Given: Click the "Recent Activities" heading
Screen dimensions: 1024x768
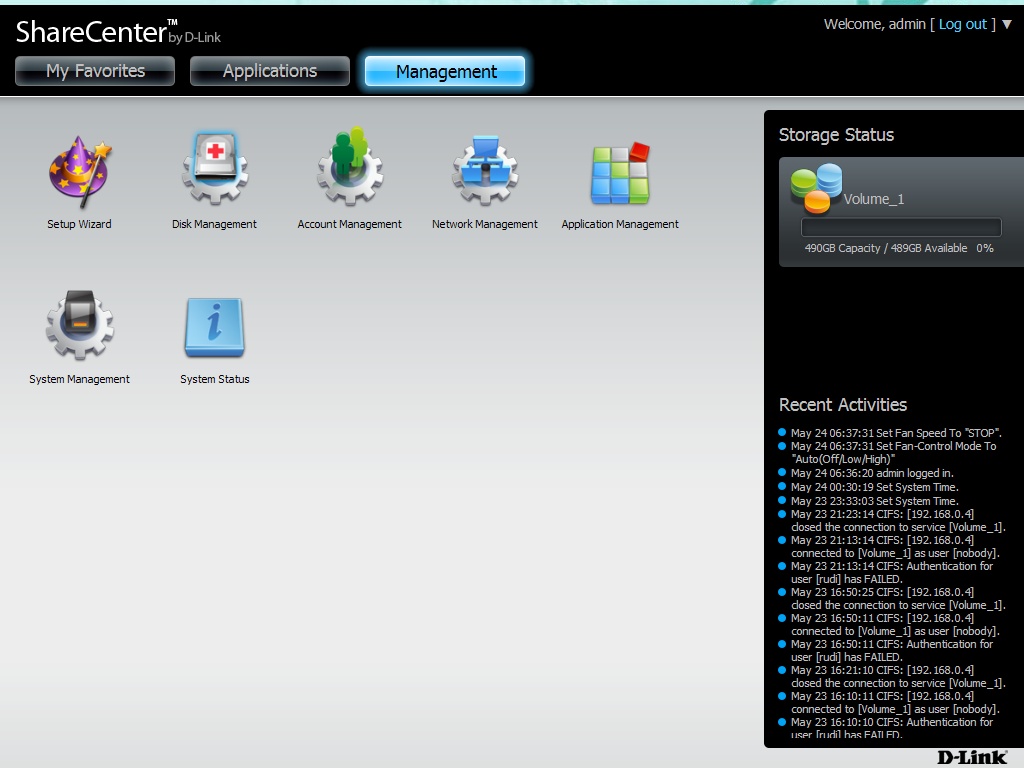Looking at the screenshot, I should pyautogui.click(x=842, y=405).
